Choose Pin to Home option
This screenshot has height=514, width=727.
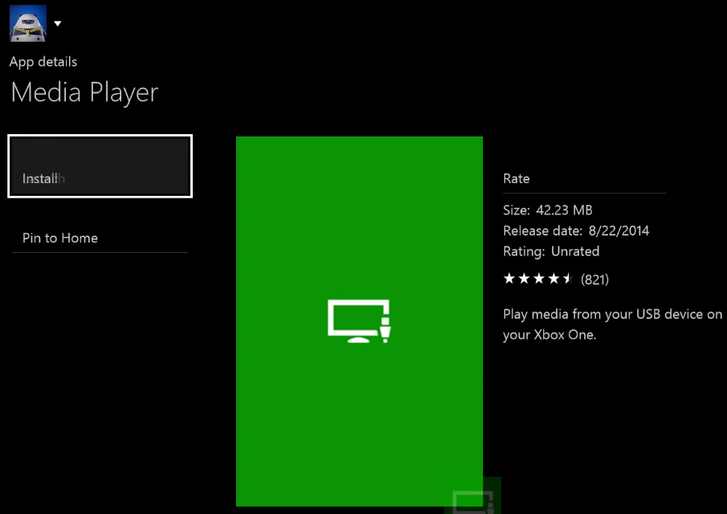point(60,238)
